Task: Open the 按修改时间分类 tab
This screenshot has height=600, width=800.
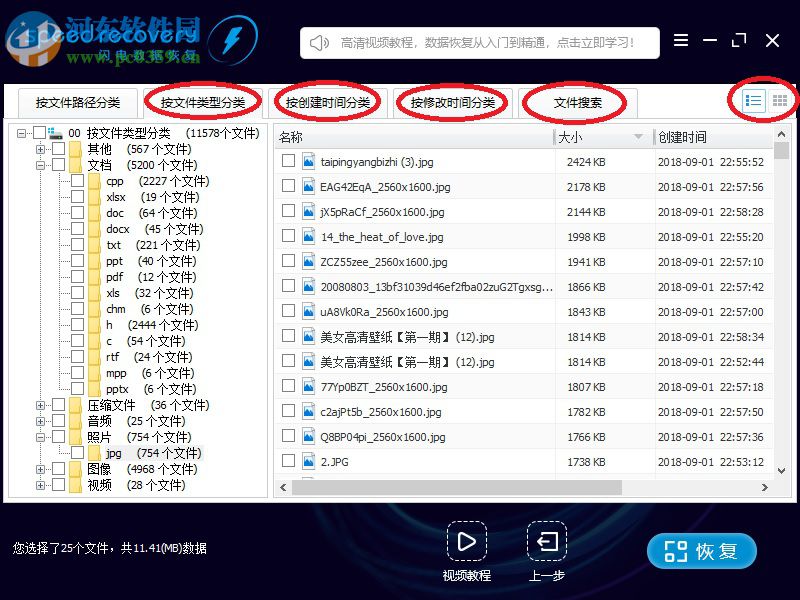Action: pos(453,103)
